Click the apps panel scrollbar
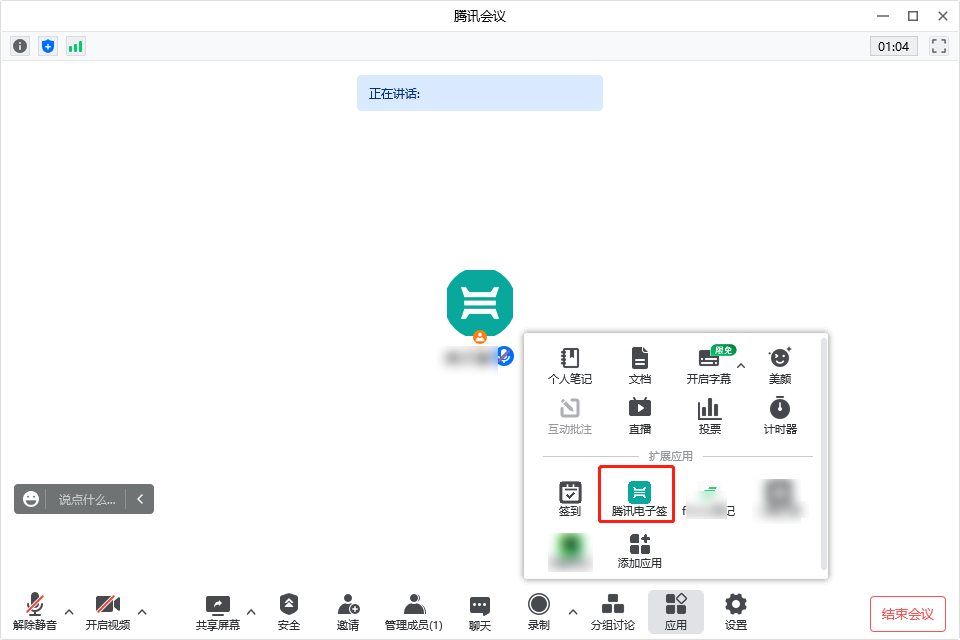 pyautogui.click(x=823, y=453)
